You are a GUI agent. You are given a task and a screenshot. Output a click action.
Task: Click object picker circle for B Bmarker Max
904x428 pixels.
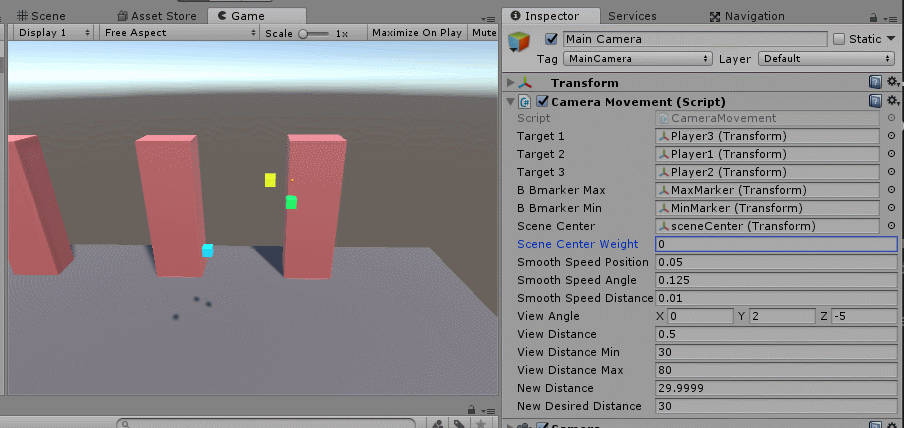891,190
